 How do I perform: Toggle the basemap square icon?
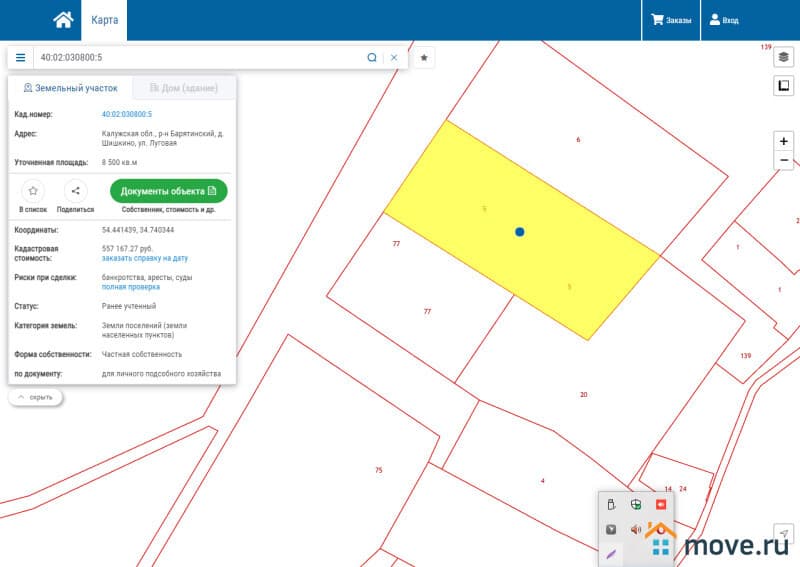pos(784,86)
